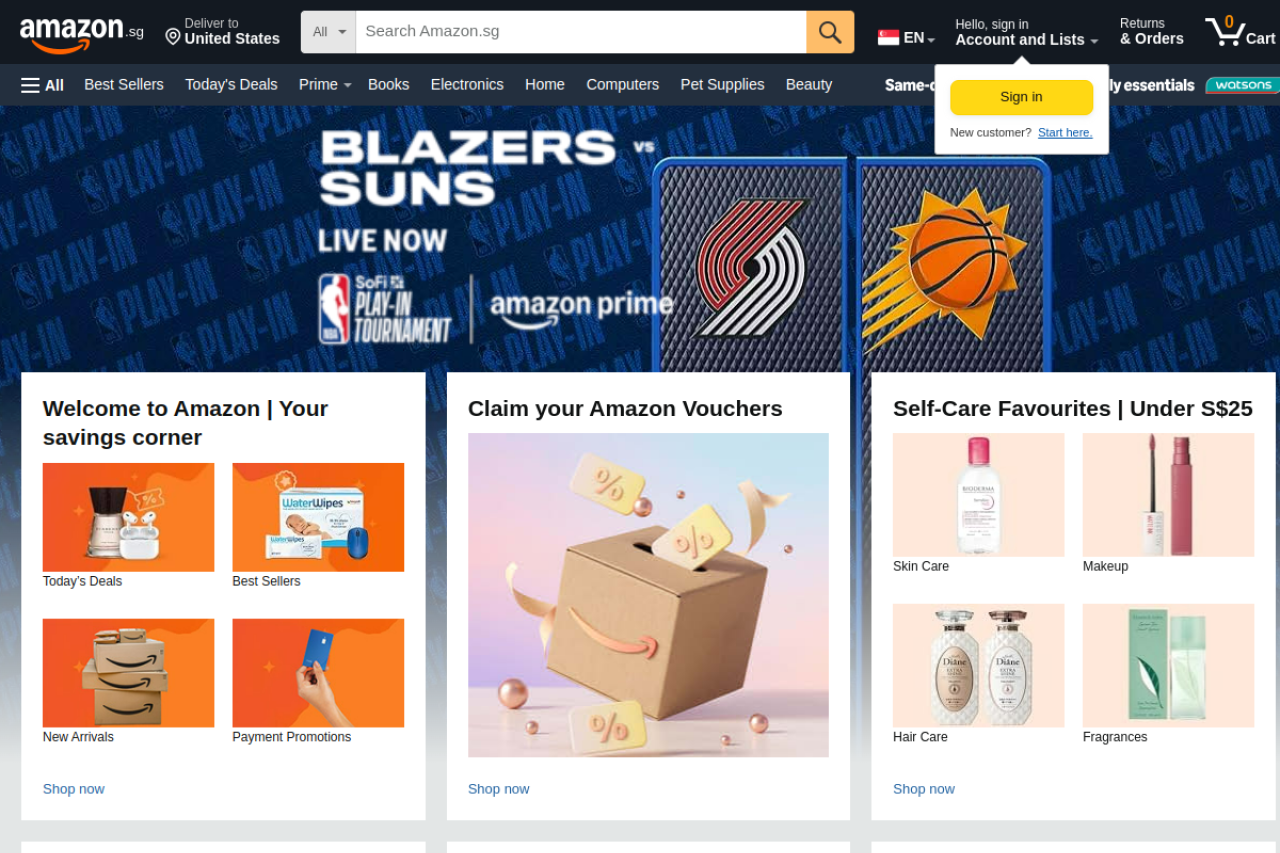Click the Amazon.sg logo
The height and width of the screenshot is (853, 1280).
[81, 34]
